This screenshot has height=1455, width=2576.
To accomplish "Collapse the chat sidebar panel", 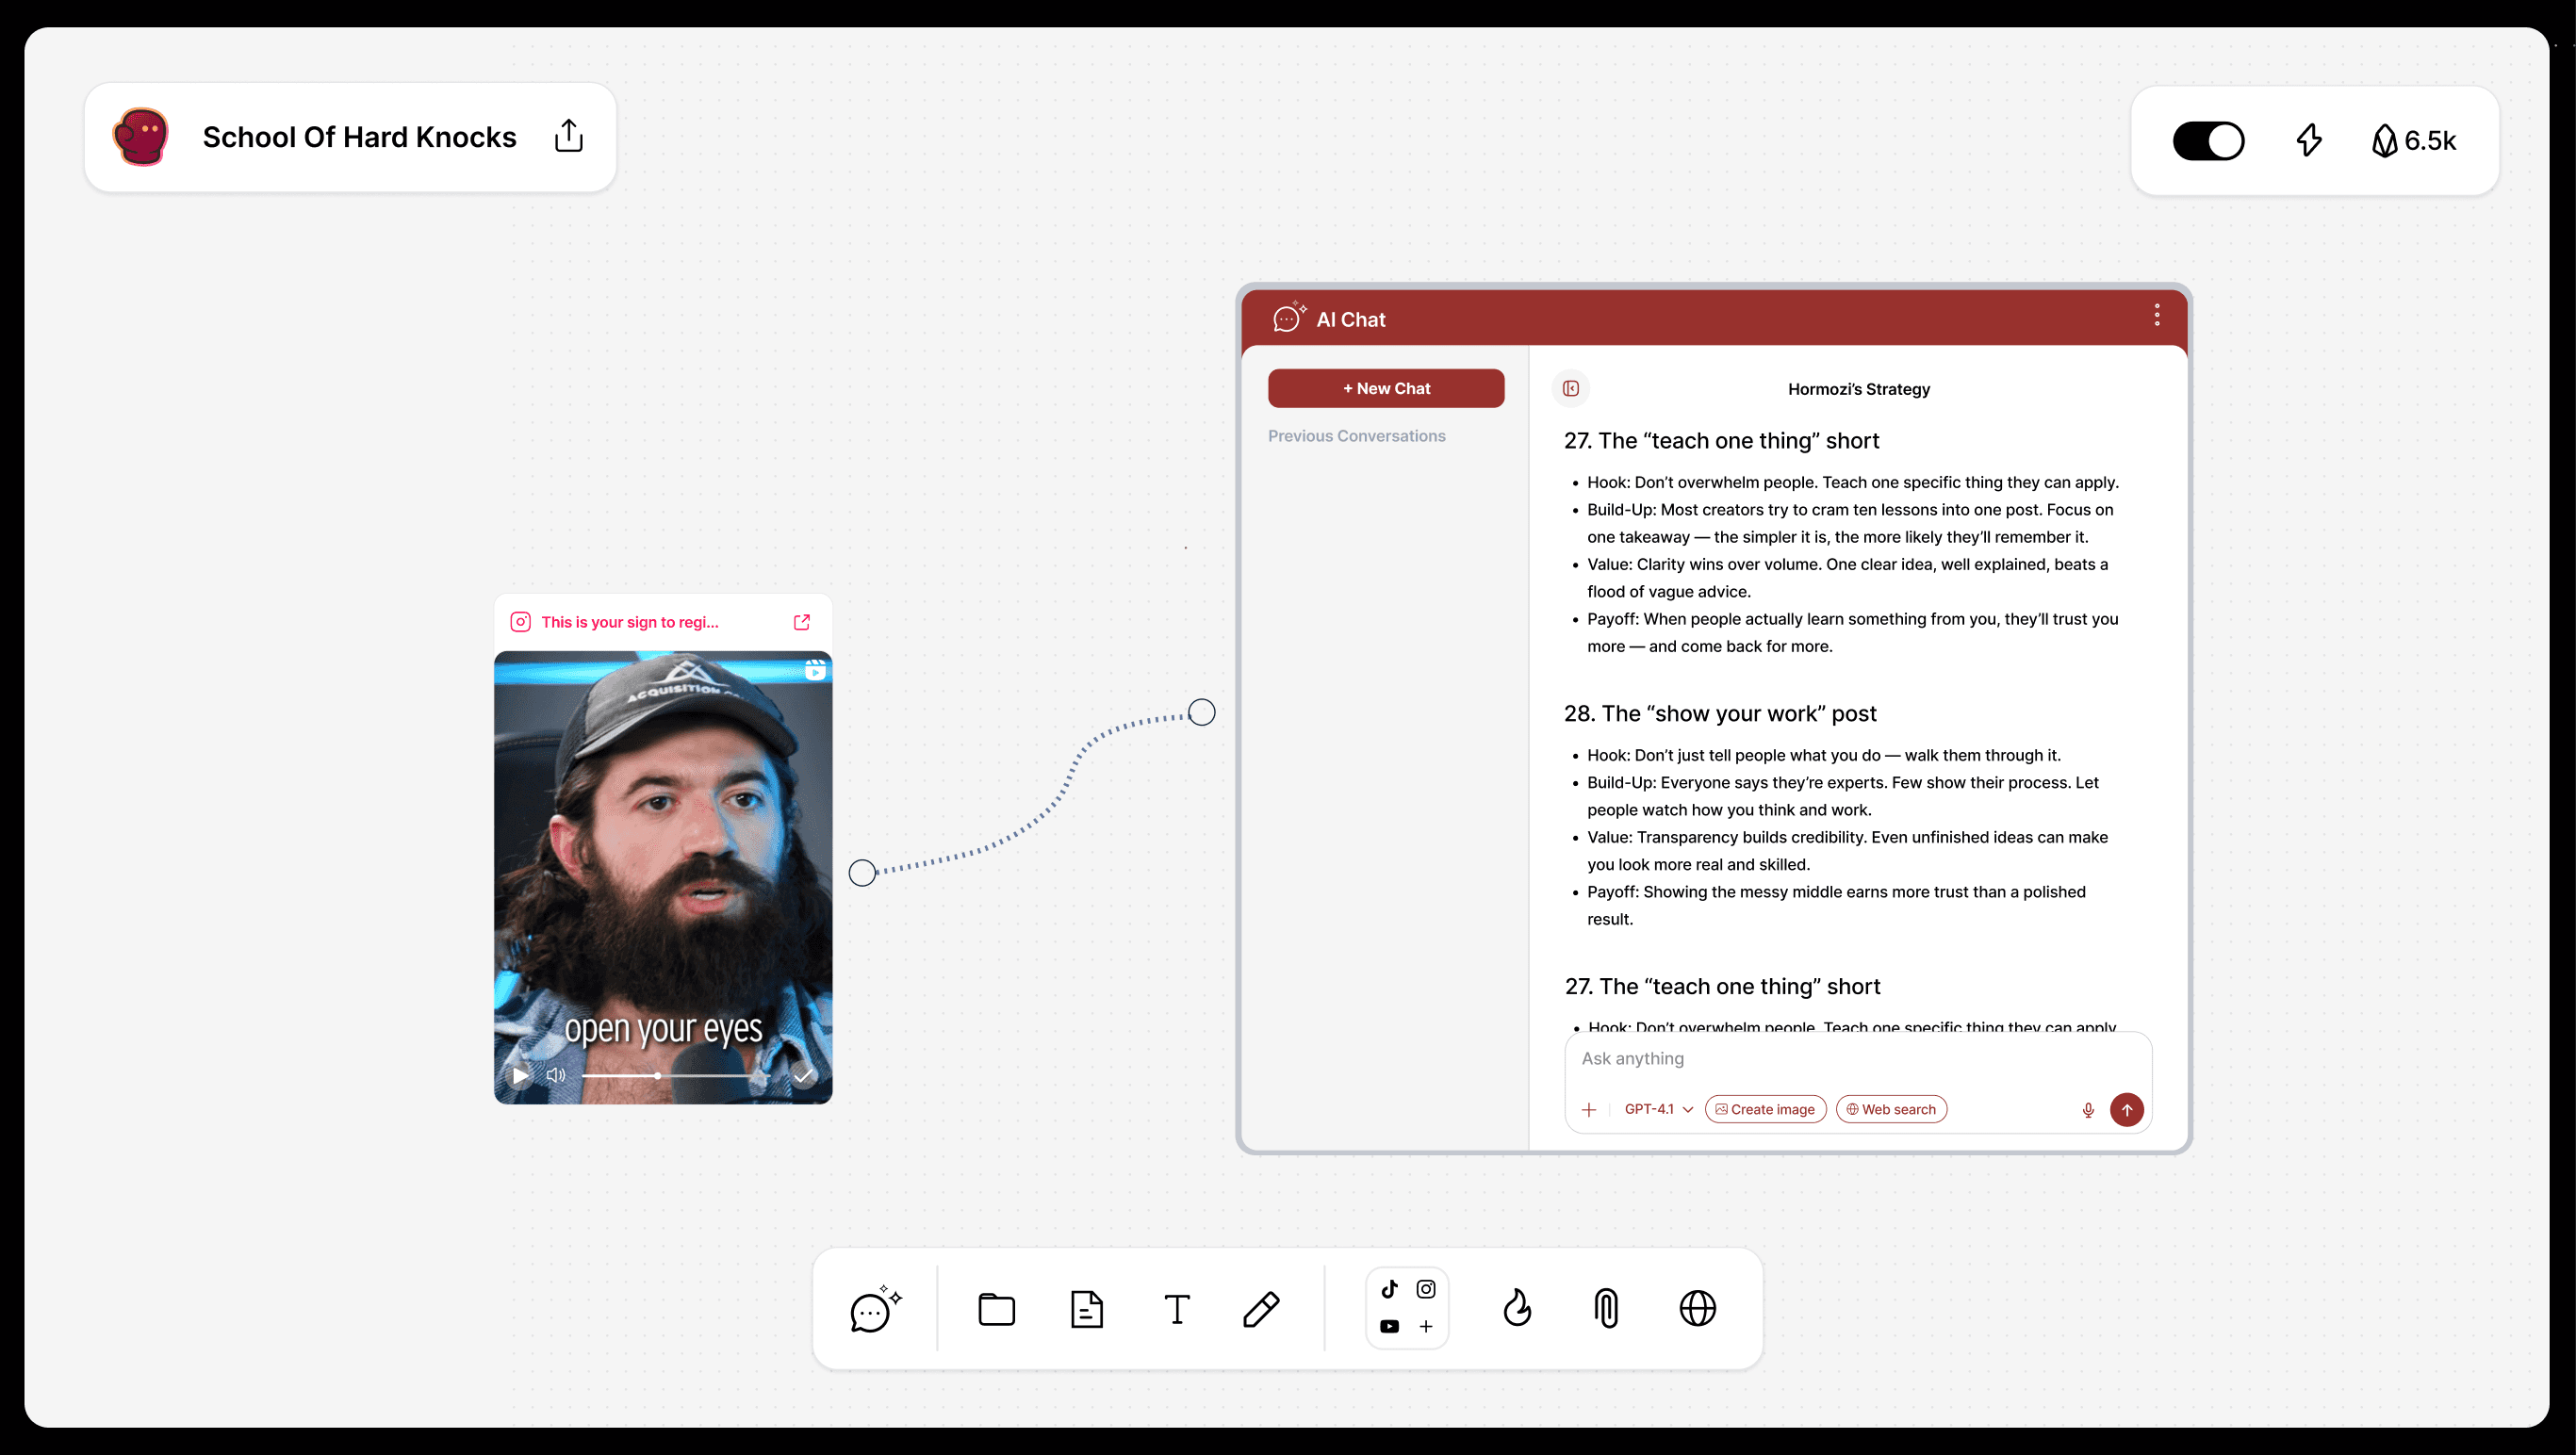I will tap(1570, 389).
